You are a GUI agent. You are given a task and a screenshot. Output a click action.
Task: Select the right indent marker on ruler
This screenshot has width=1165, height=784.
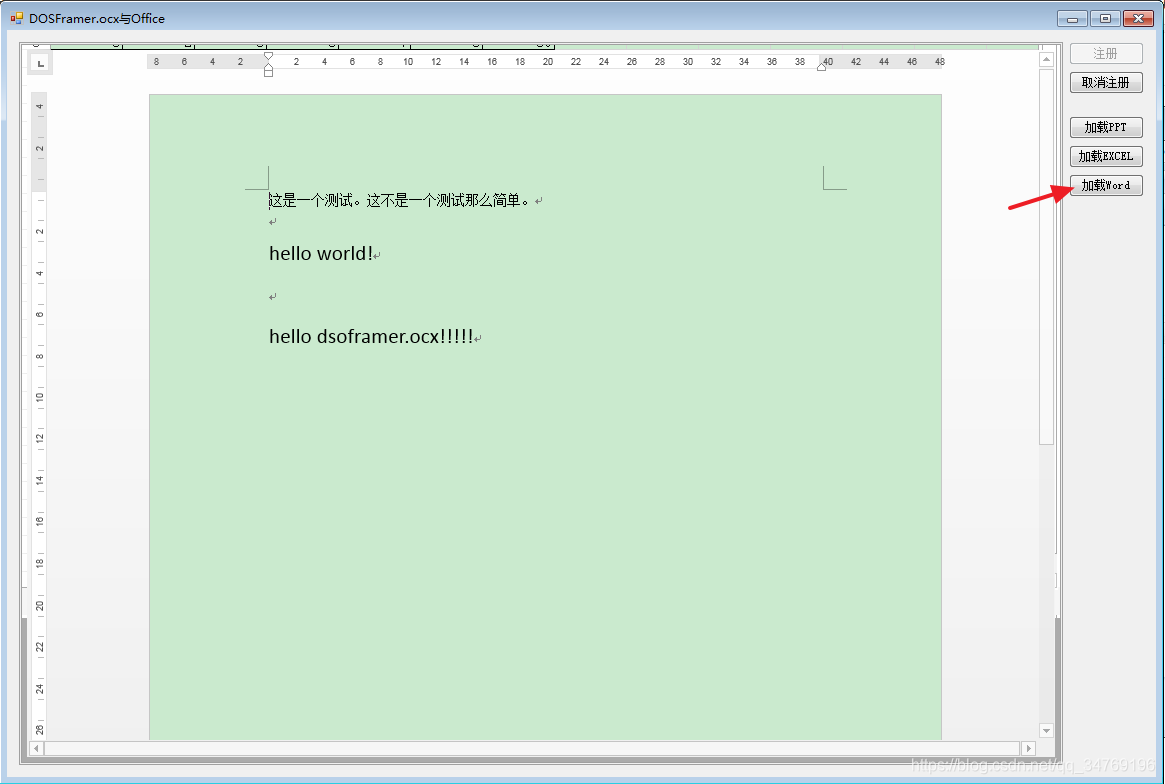coord(821,67)
